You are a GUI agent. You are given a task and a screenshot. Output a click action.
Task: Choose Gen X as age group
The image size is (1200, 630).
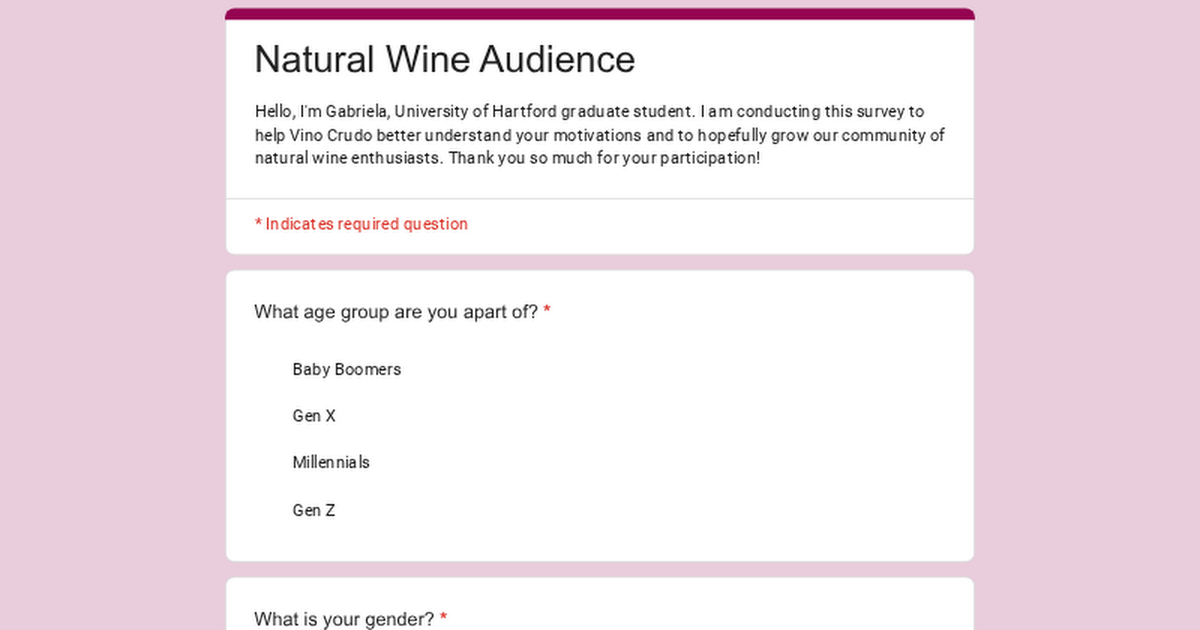point(314,416)
